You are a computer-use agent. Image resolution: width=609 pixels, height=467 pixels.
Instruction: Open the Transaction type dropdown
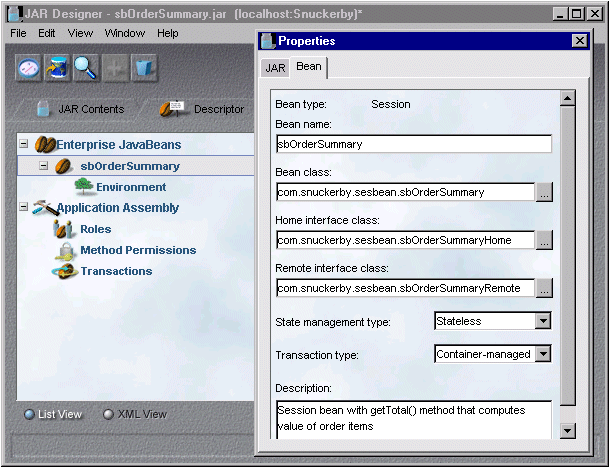pyautogui.click(x=543, y=354)
